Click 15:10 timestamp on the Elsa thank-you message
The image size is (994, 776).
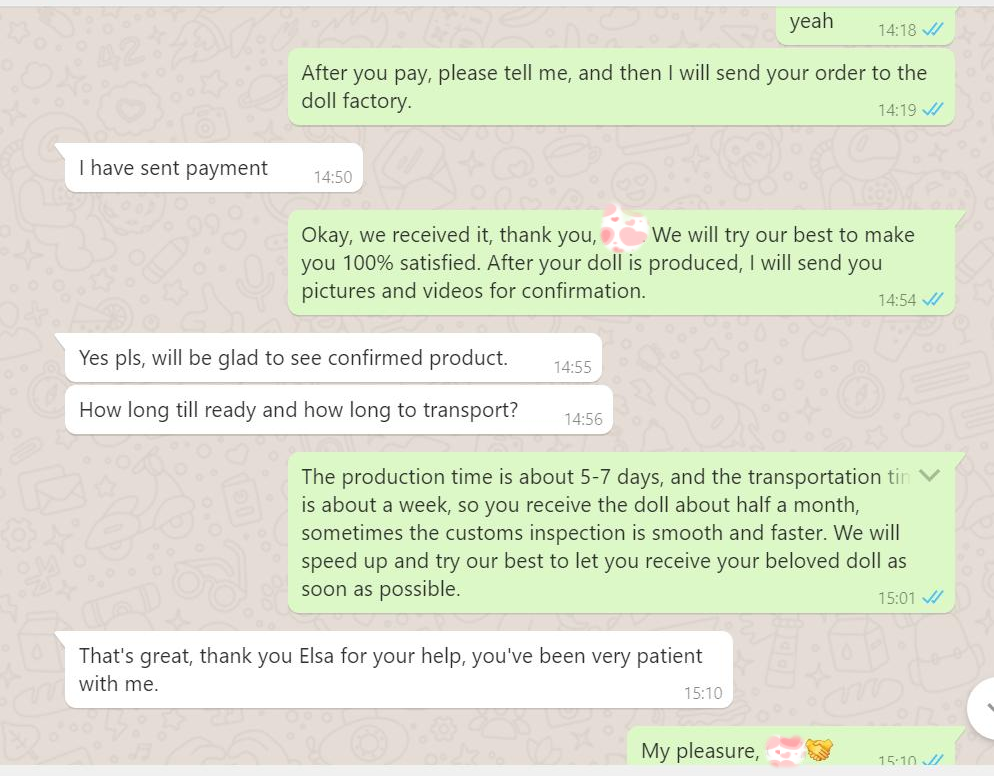tap(702, 692)
